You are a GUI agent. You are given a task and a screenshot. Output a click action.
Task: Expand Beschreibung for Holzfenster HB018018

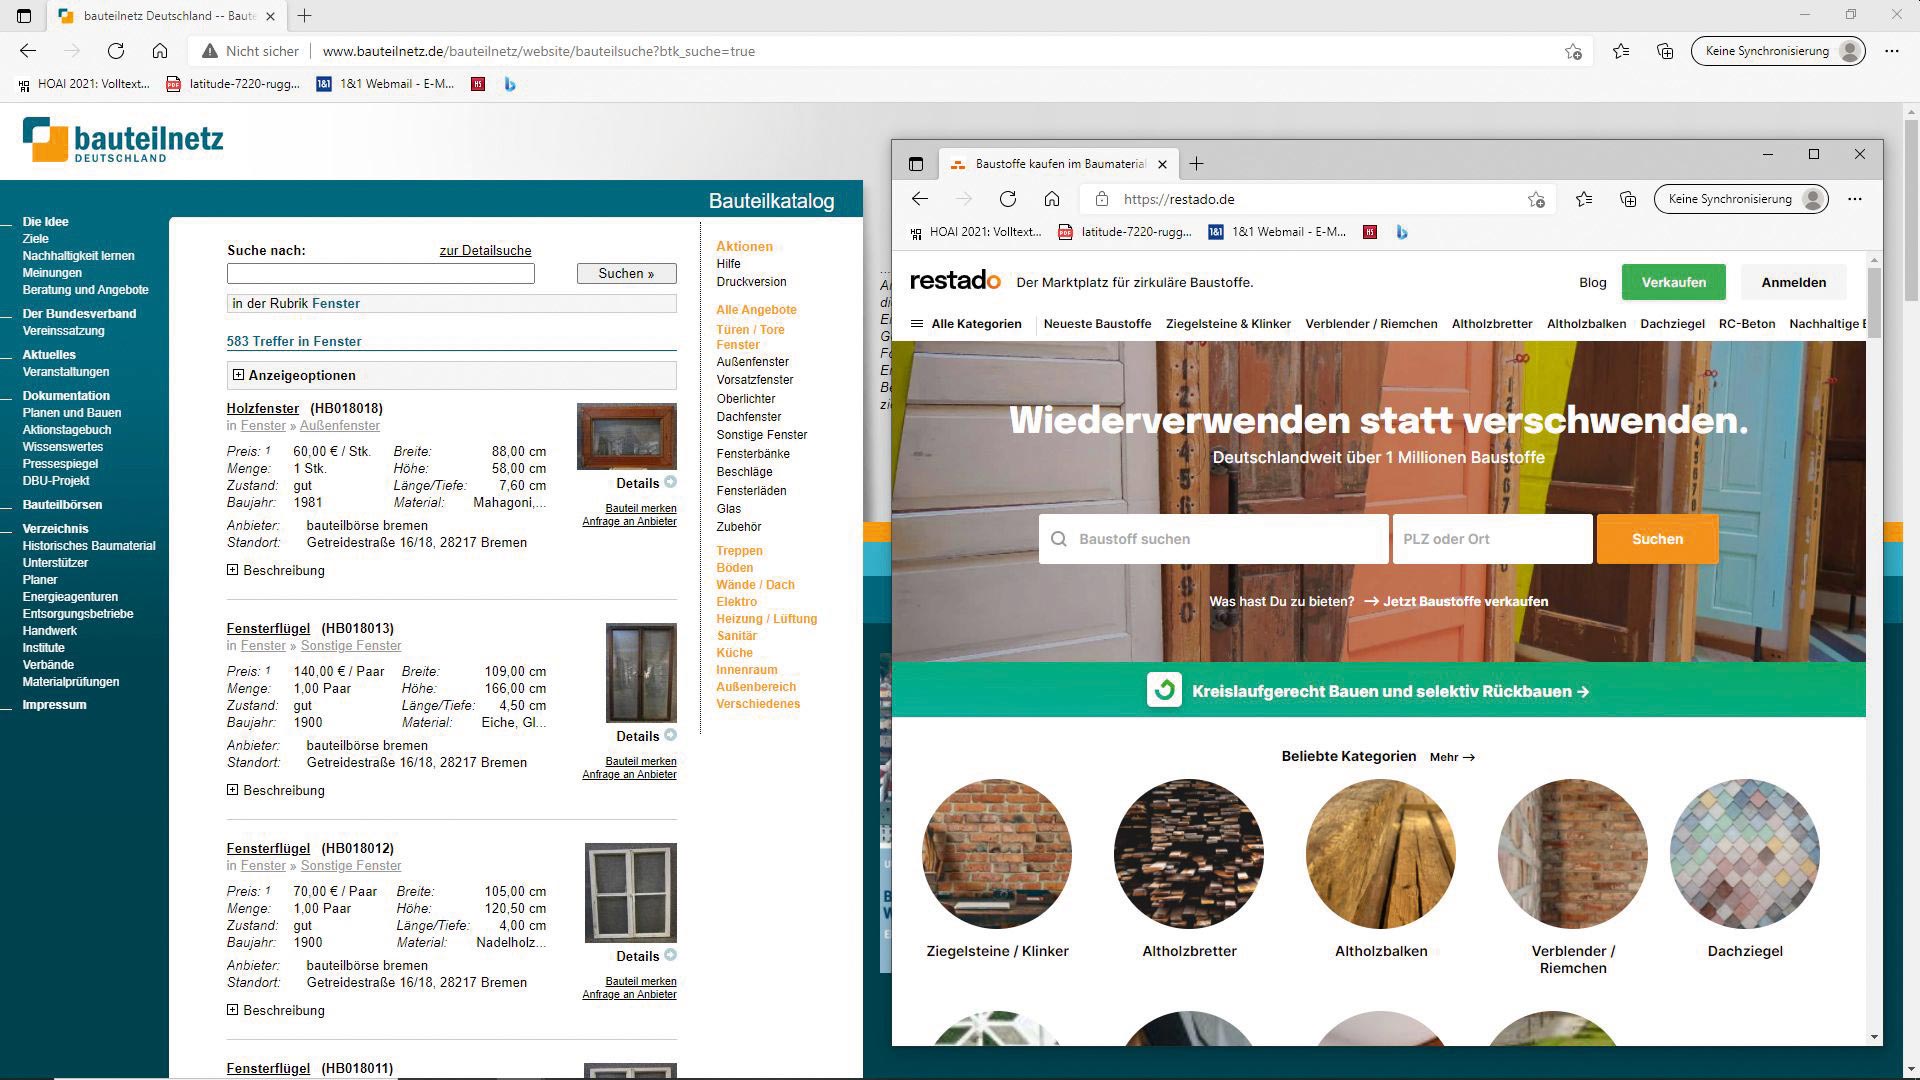tap(232, 570)
